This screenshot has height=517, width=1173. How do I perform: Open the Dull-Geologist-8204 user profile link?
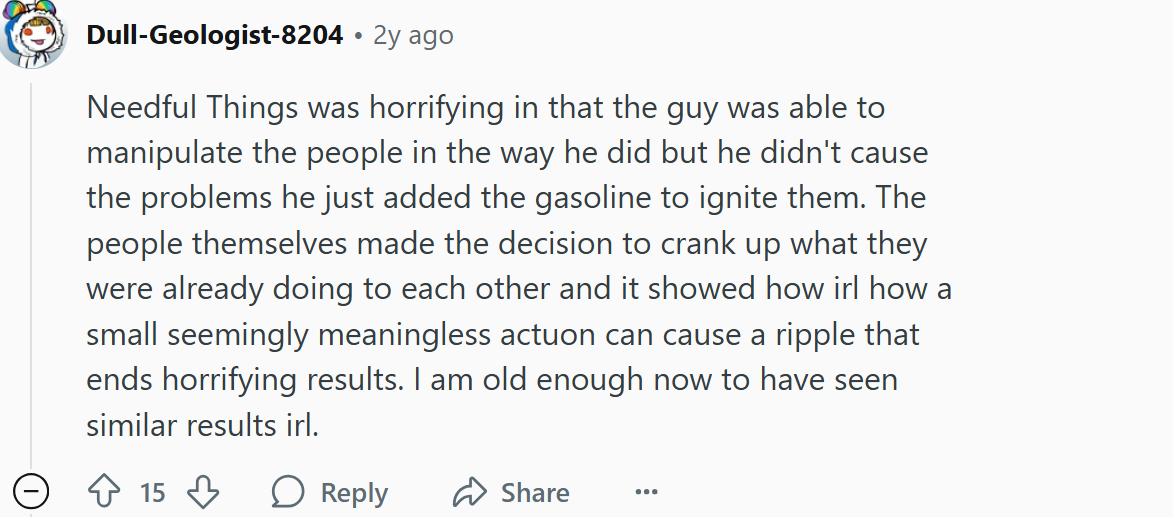[215, 35]
